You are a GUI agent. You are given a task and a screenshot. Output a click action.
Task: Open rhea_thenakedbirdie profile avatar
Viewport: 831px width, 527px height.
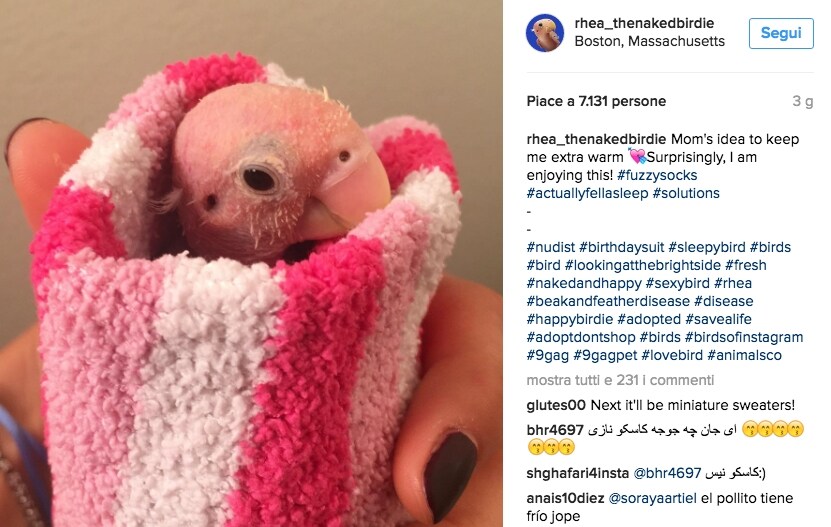(x=544, y=33)
